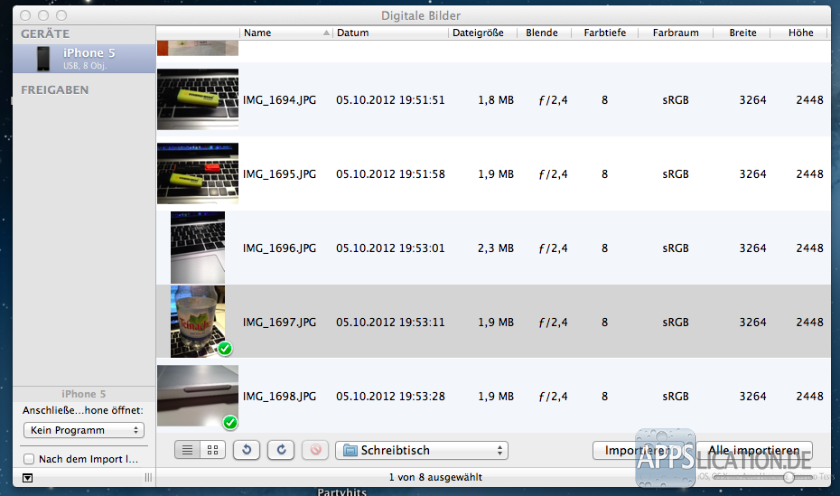Screen dimensions: 840x496
Task: Click date 05.10.2012 19:53:01
Action: 391,248
